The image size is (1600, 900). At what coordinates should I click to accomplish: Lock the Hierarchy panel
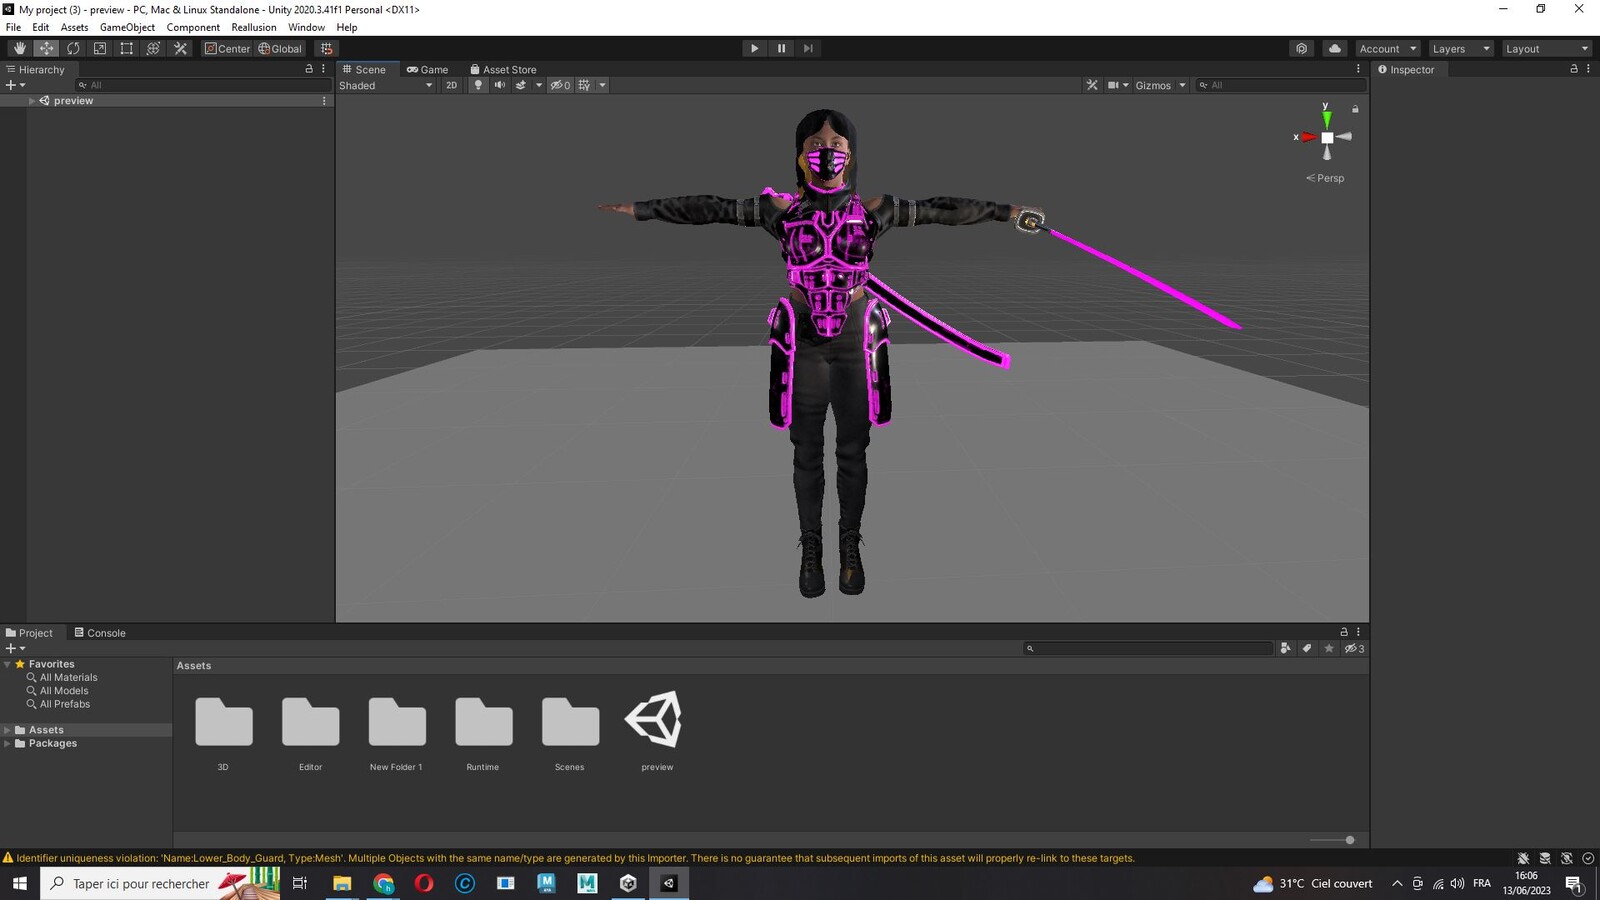coord(309,69)
